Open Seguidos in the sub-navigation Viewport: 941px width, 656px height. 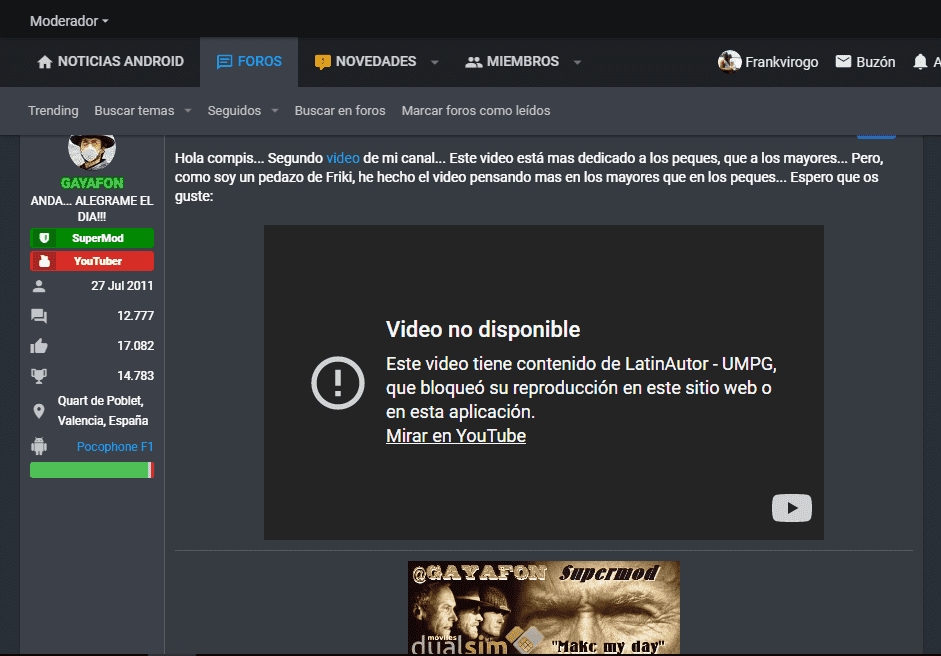pyautogui.click(x=234, y=110)
